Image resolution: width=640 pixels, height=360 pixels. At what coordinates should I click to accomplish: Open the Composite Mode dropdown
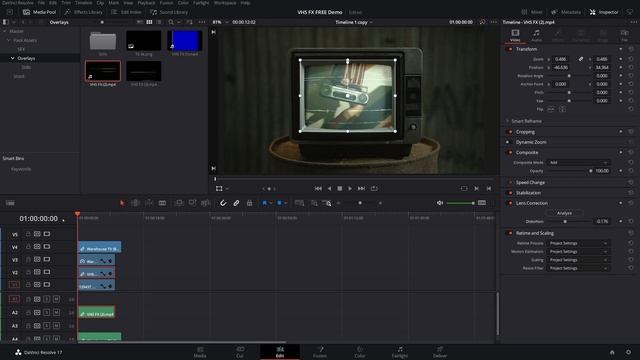(x=578, y=162)
